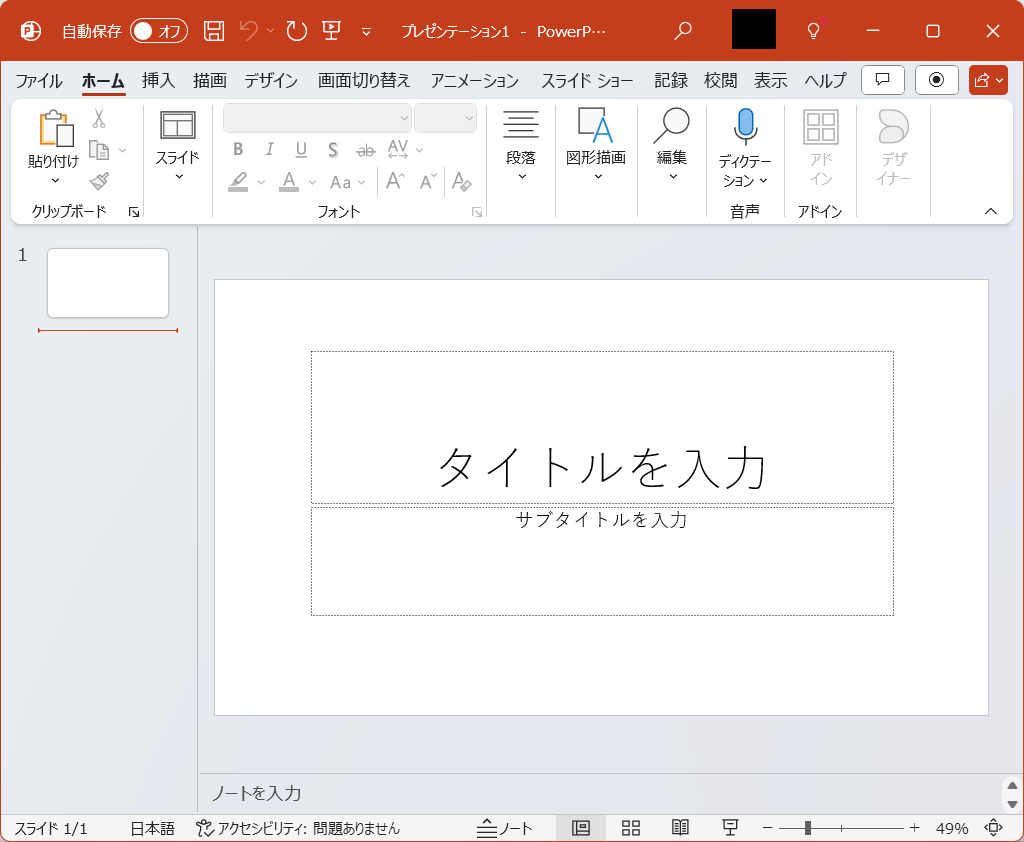Open font color dropdown arrow
Screen dimensions: 1024x842
tap(312, 182)
